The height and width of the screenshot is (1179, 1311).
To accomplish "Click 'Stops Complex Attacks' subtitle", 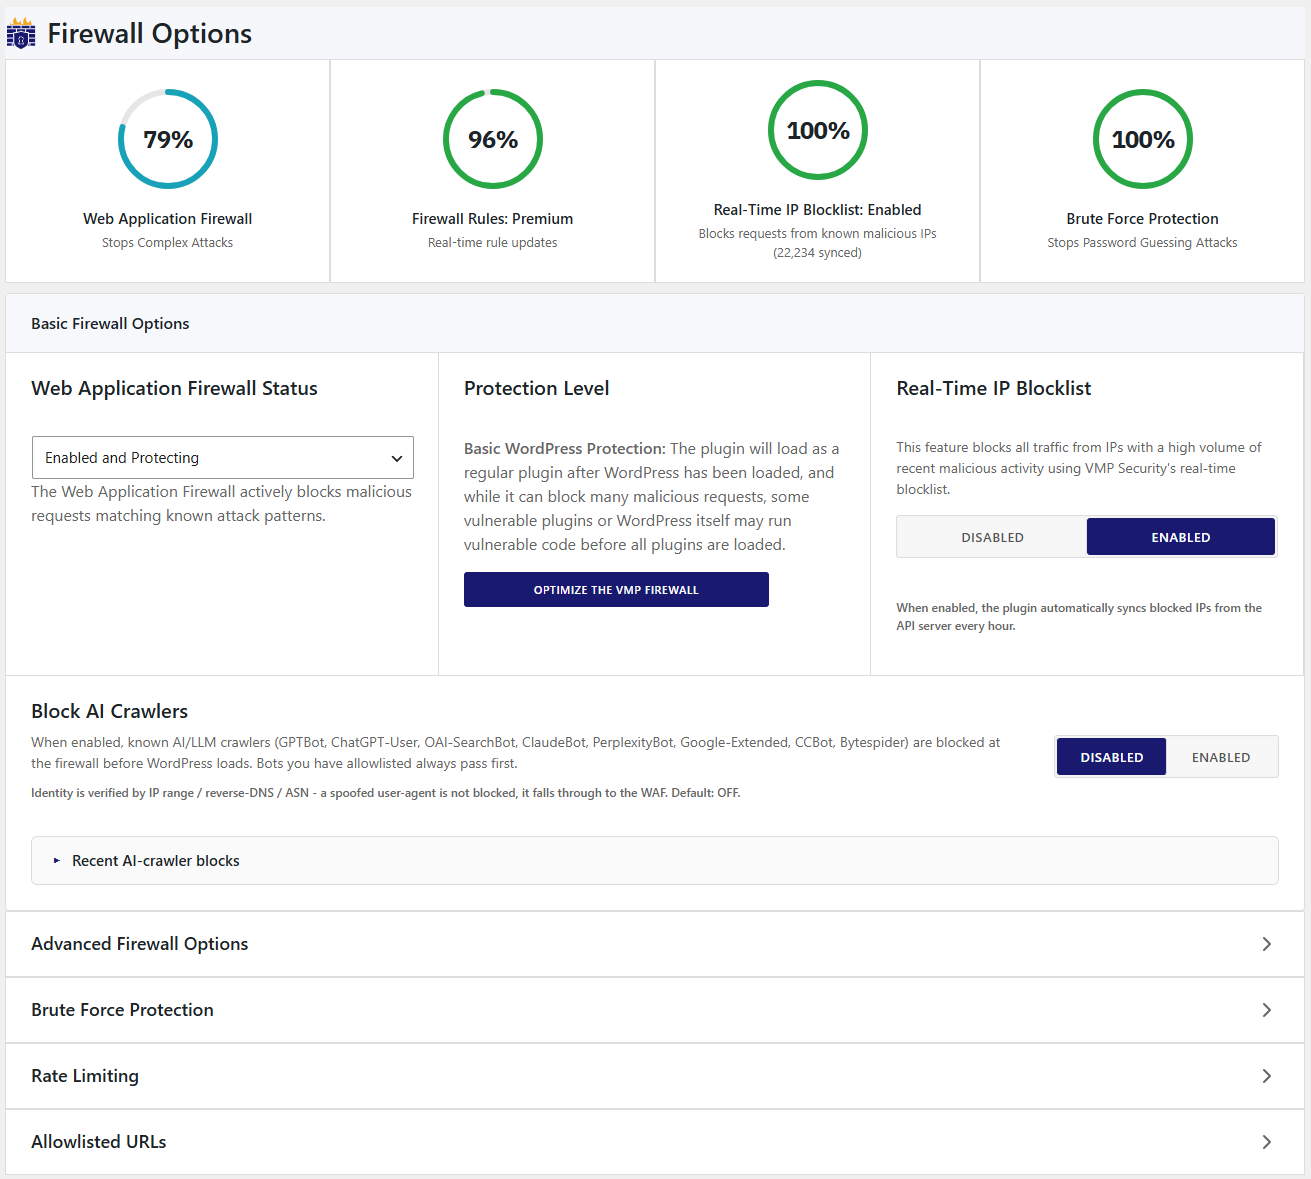I will tap(168, 243).
